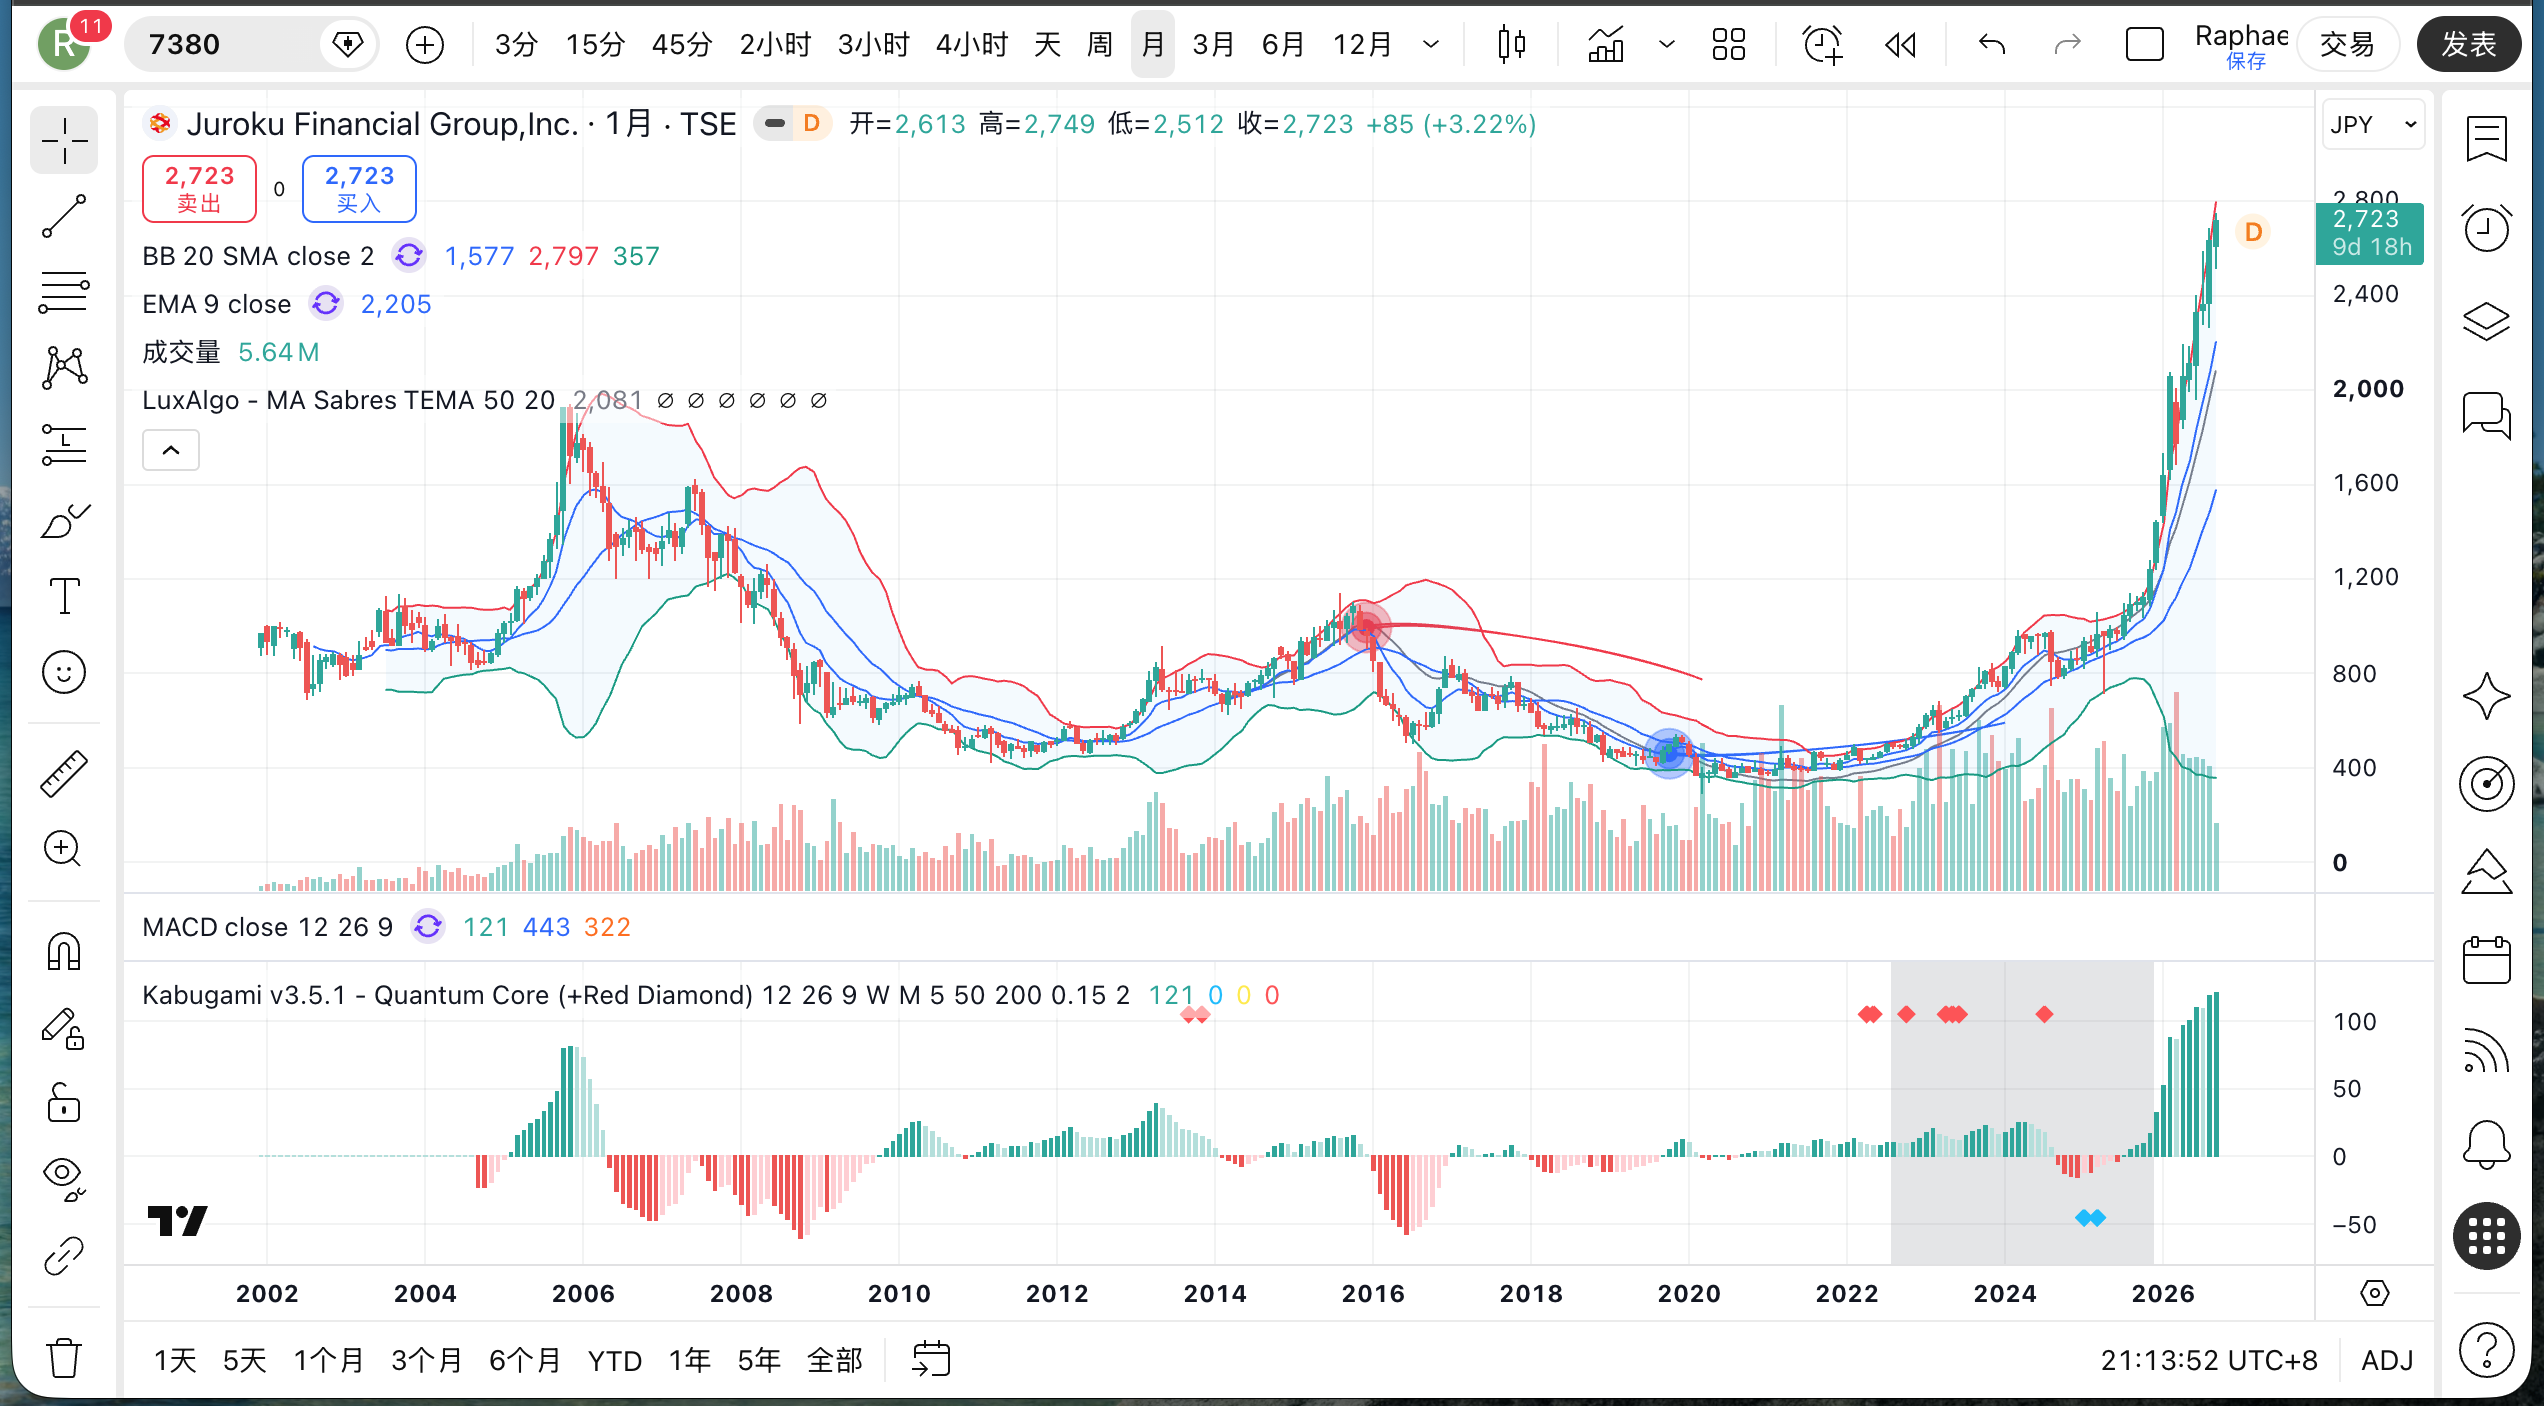Click the 发表 publish button
Image resolution: width=2544 pixels, height=1406 pixels.
(x=2468, y=44)
